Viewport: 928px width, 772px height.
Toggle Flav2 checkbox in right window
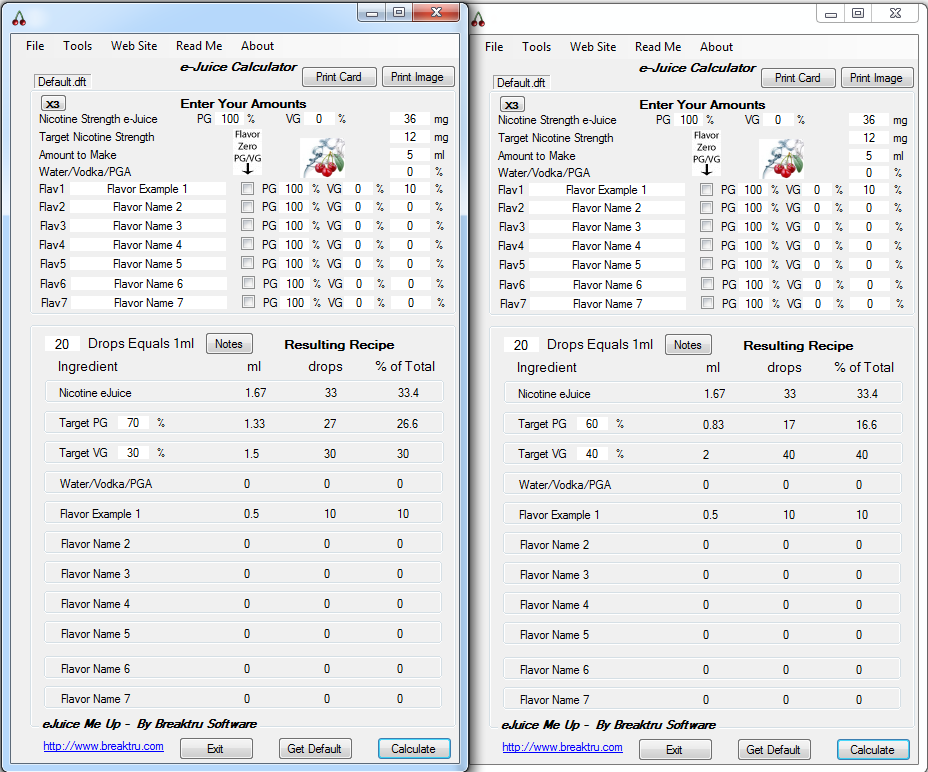706,208
